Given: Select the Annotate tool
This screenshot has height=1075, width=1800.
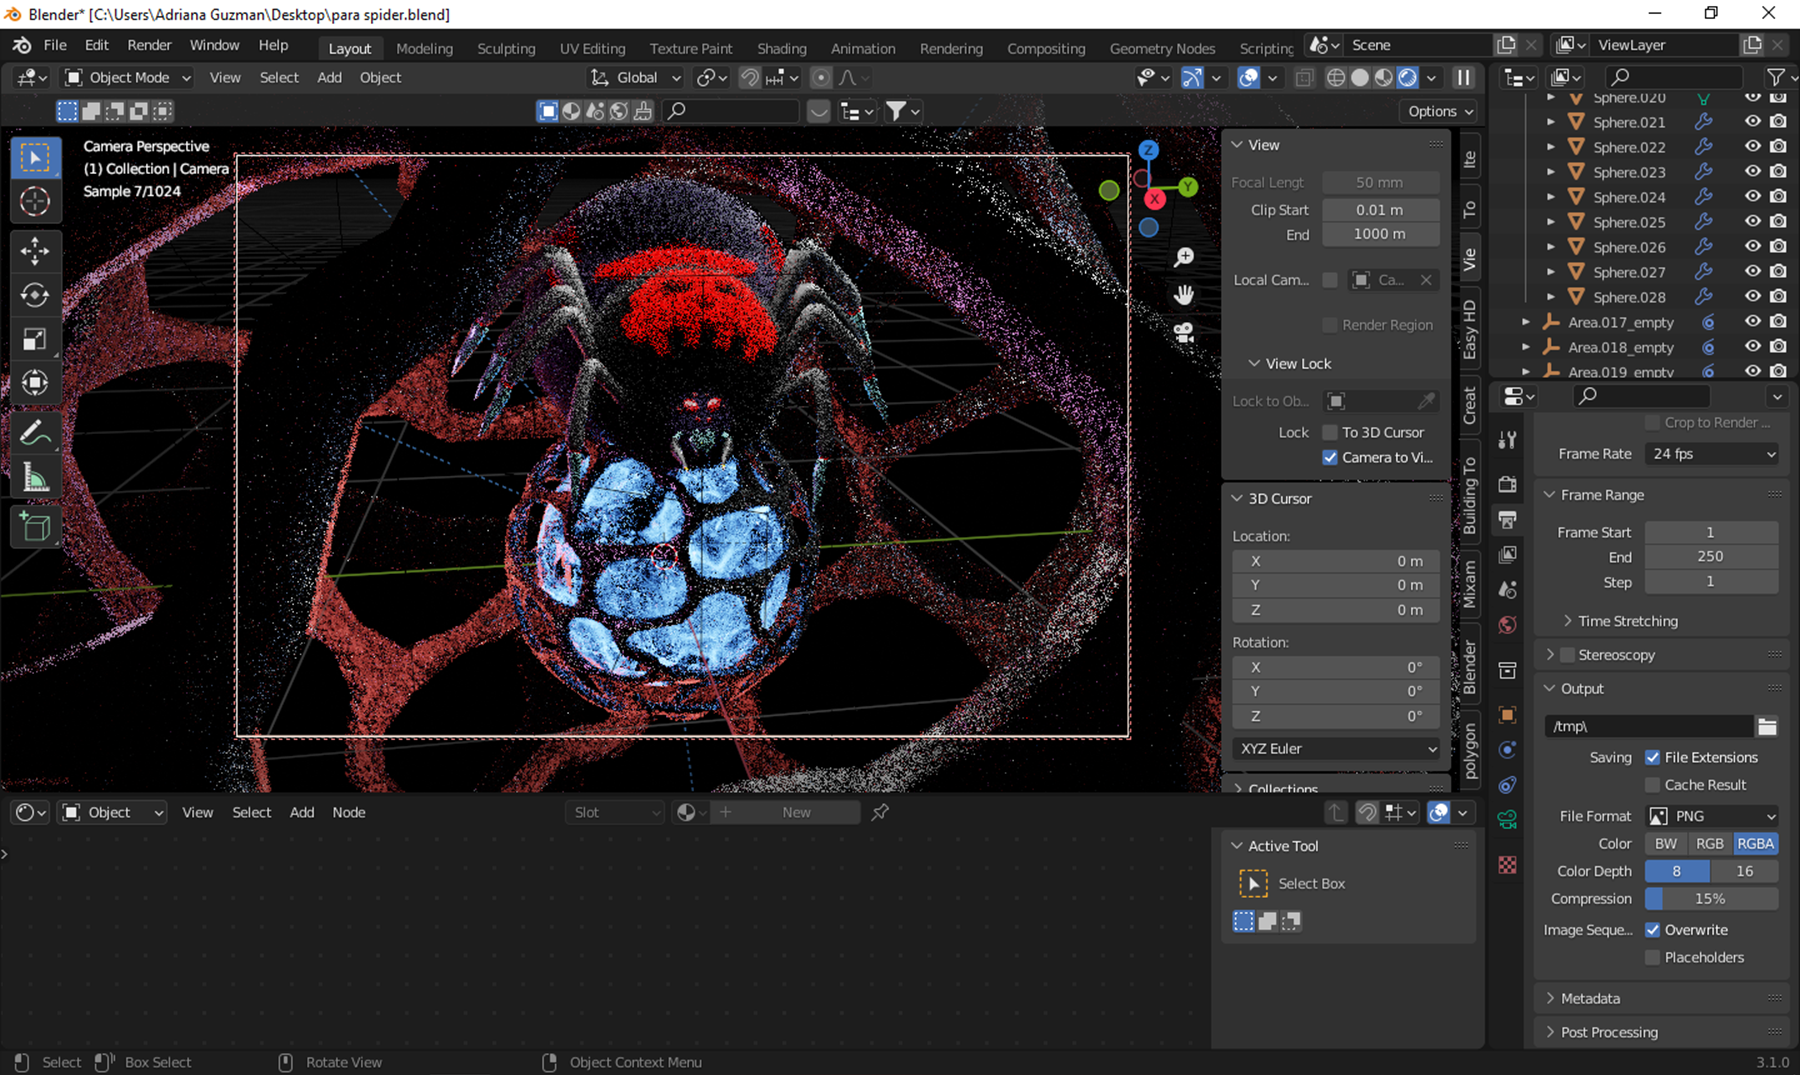Looking at the screenshot, I should (x=35, y=433).
